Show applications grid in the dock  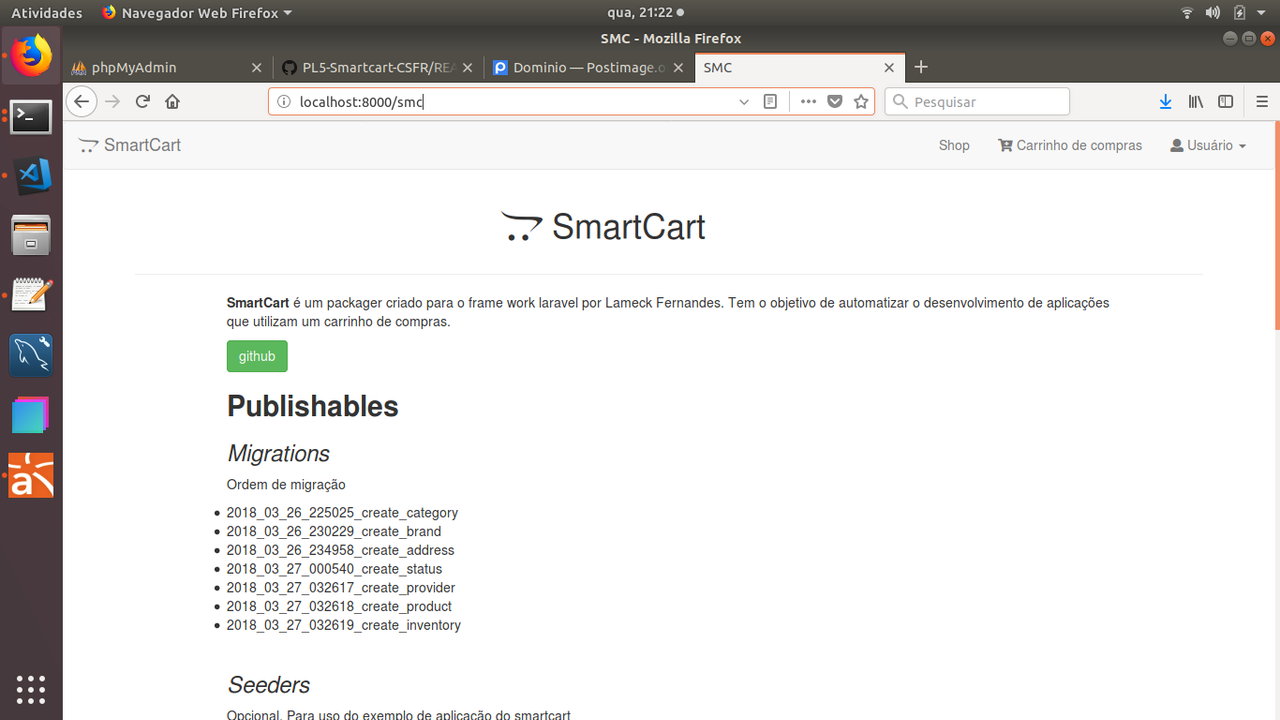(31, 689)
